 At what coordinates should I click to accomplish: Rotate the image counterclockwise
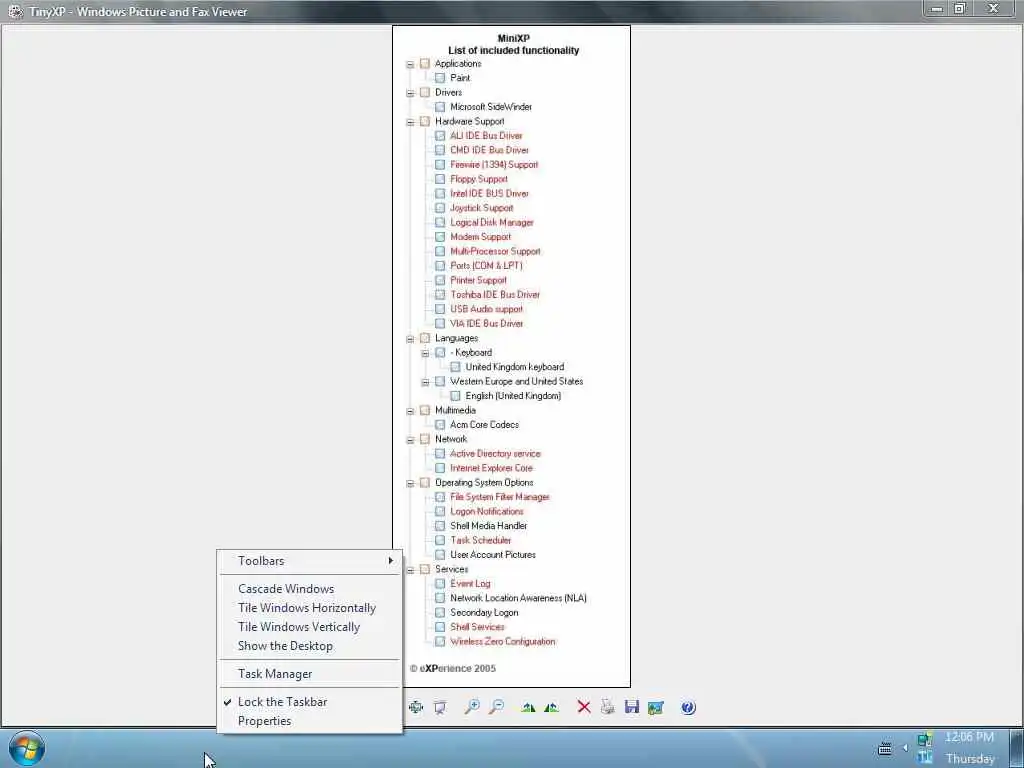552,707
